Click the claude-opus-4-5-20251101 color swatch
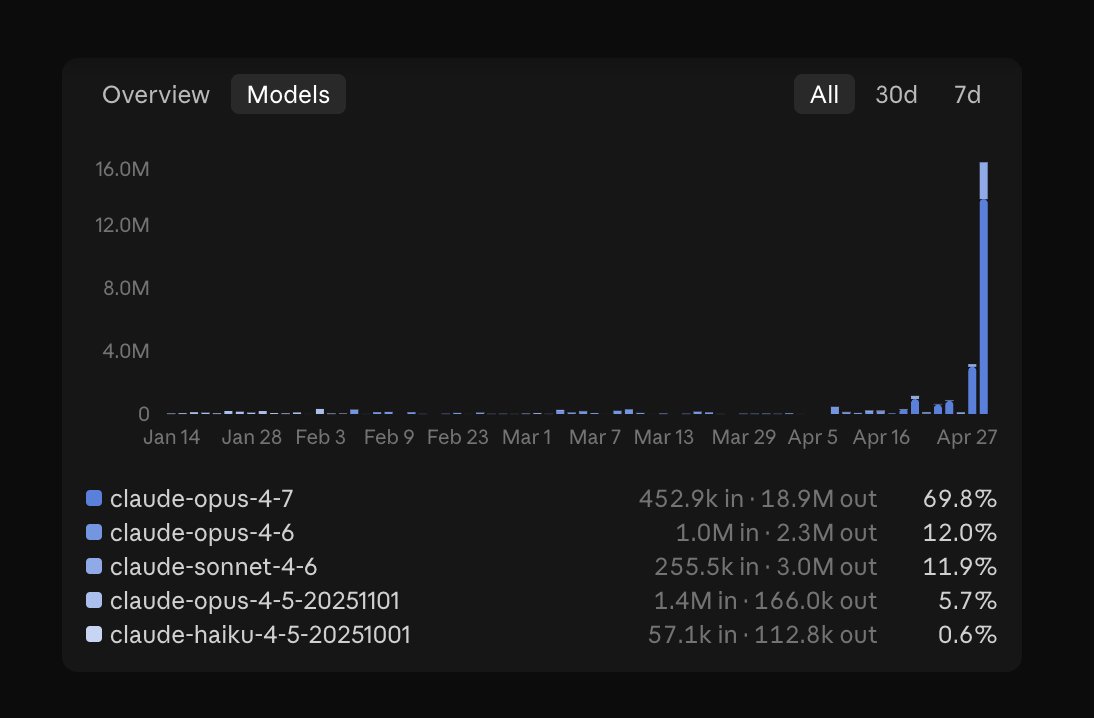Viewport: 1094px width, 718px height. (x=93, y=600)
